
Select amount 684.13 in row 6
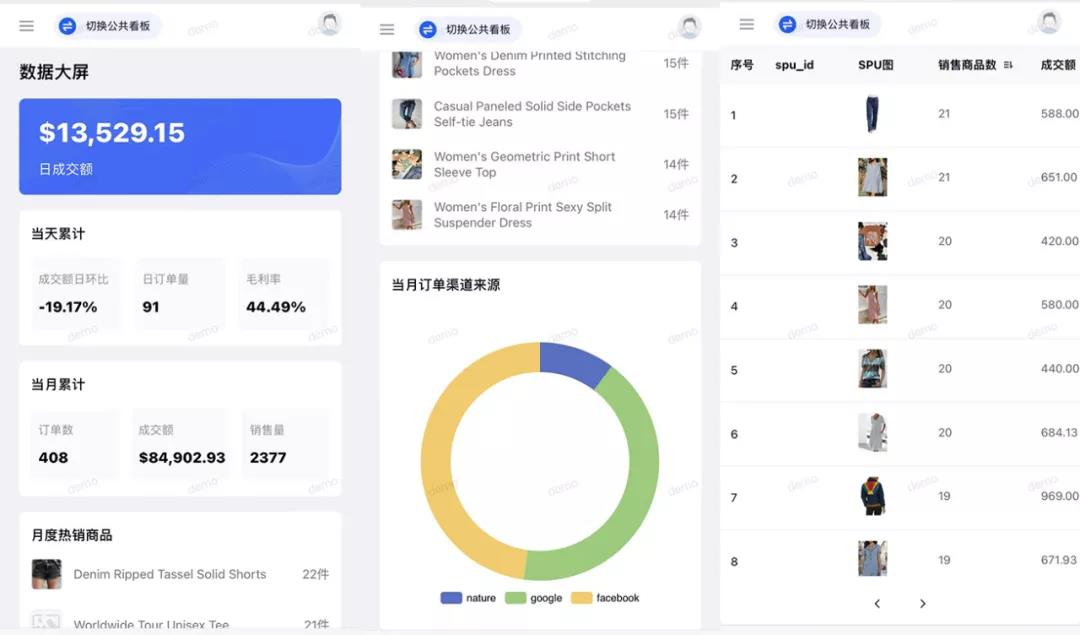click(1059, 433)
